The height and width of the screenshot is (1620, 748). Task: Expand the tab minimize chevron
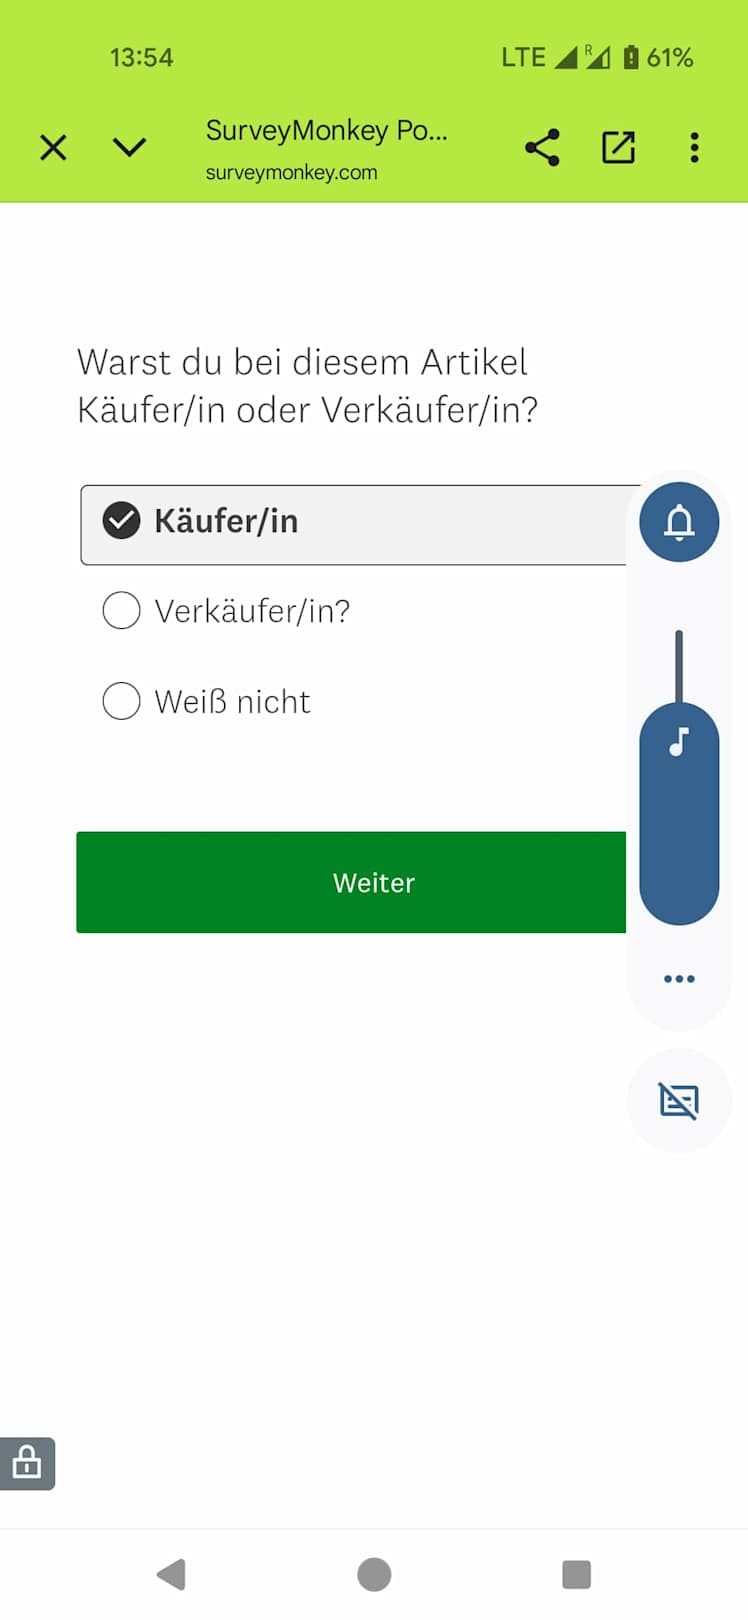(x=130, y=148)
